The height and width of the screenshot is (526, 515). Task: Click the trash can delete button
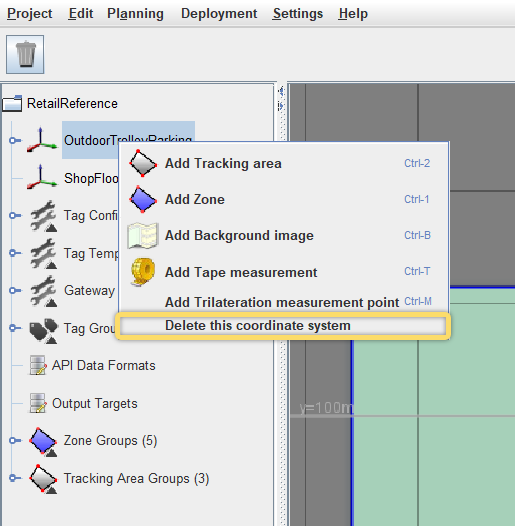25,54
